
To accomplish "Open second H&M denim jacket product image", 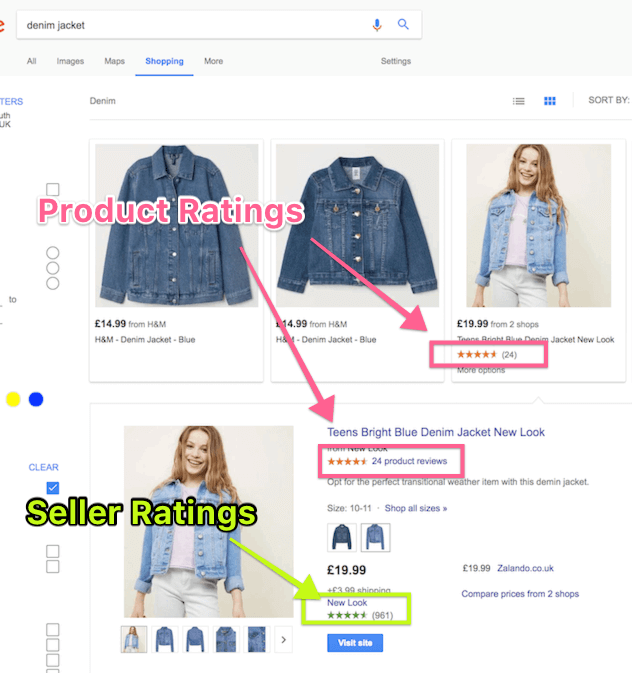I will click(357, 225).
